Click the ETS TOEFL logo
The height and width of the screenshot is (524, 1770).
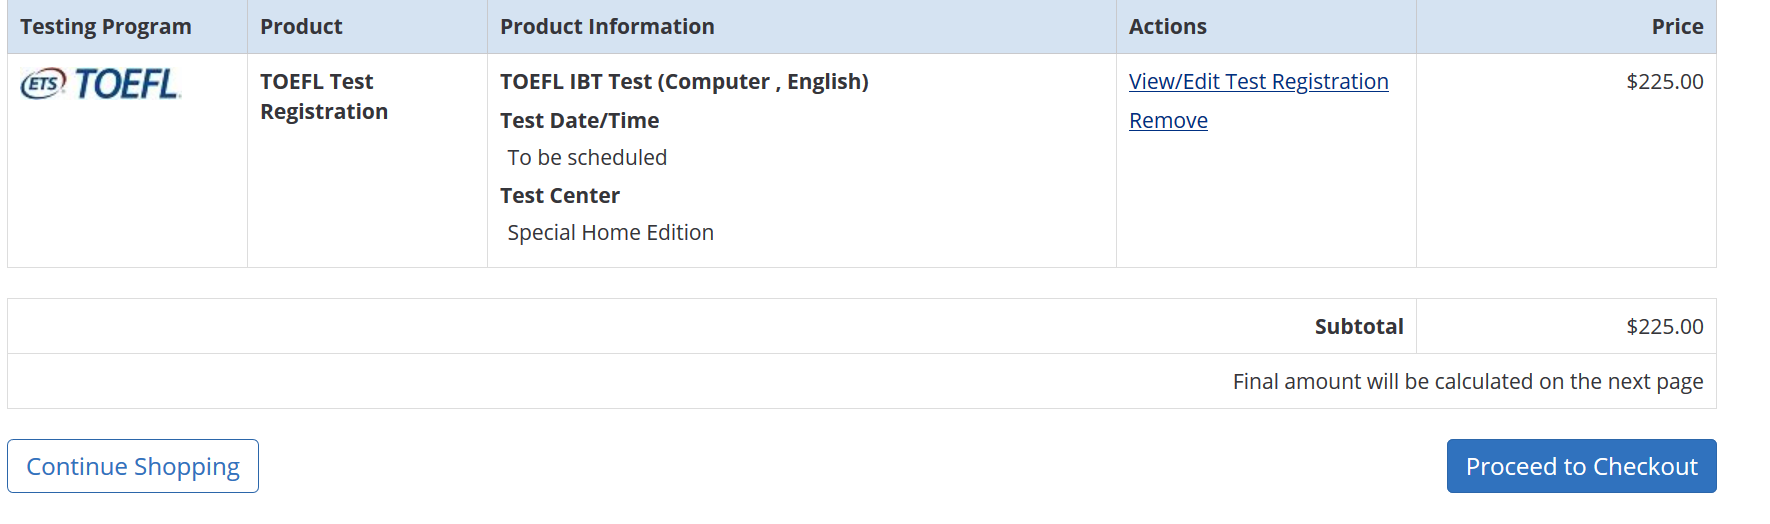click(x=100, y=84)
